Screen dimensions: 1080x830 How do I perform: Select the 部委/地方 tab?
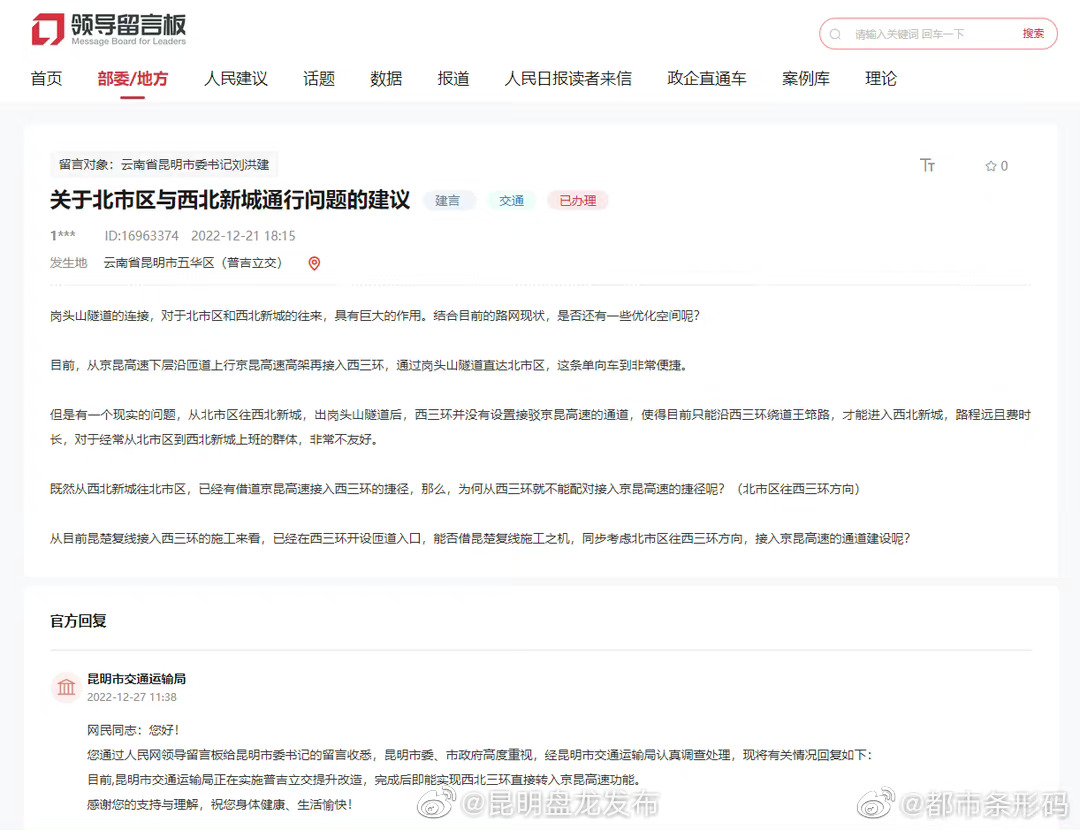(132, 79)
